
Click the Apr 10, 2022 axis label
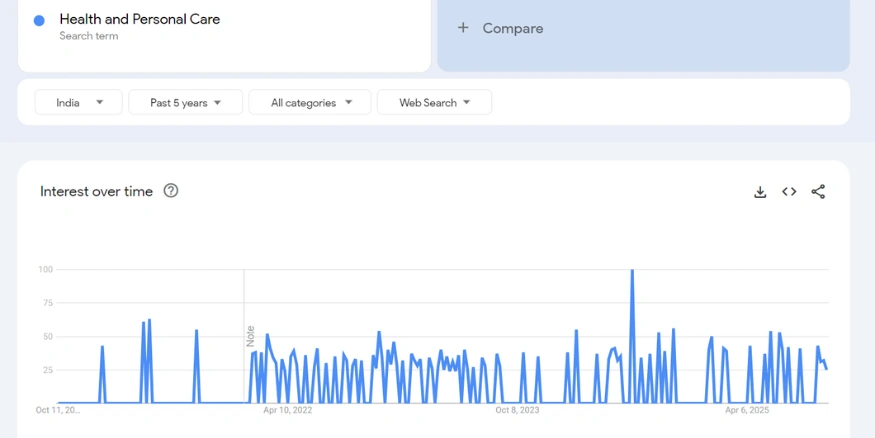(287, 410)
